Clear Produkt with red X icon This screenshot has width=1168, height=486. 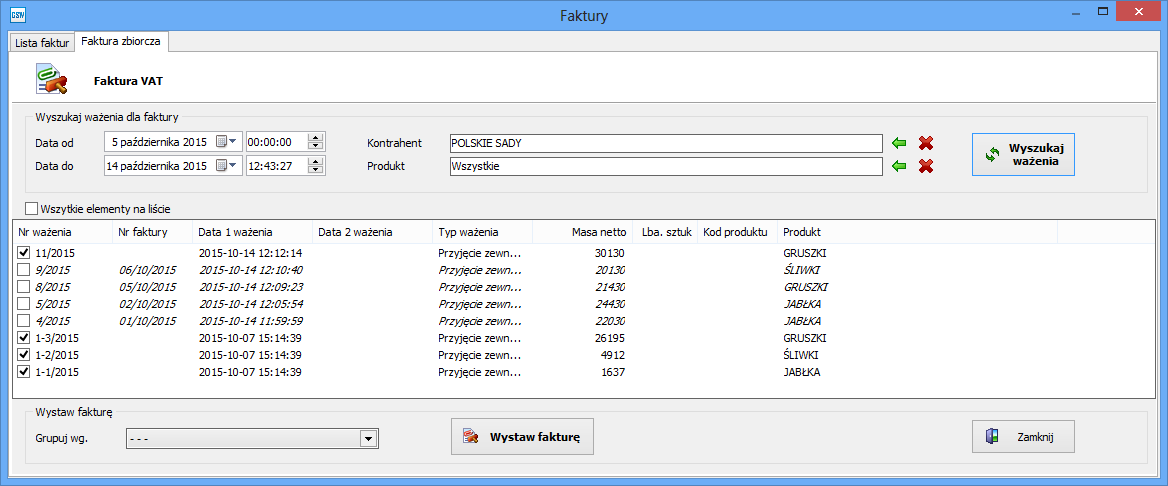click(x=926, y=166)
